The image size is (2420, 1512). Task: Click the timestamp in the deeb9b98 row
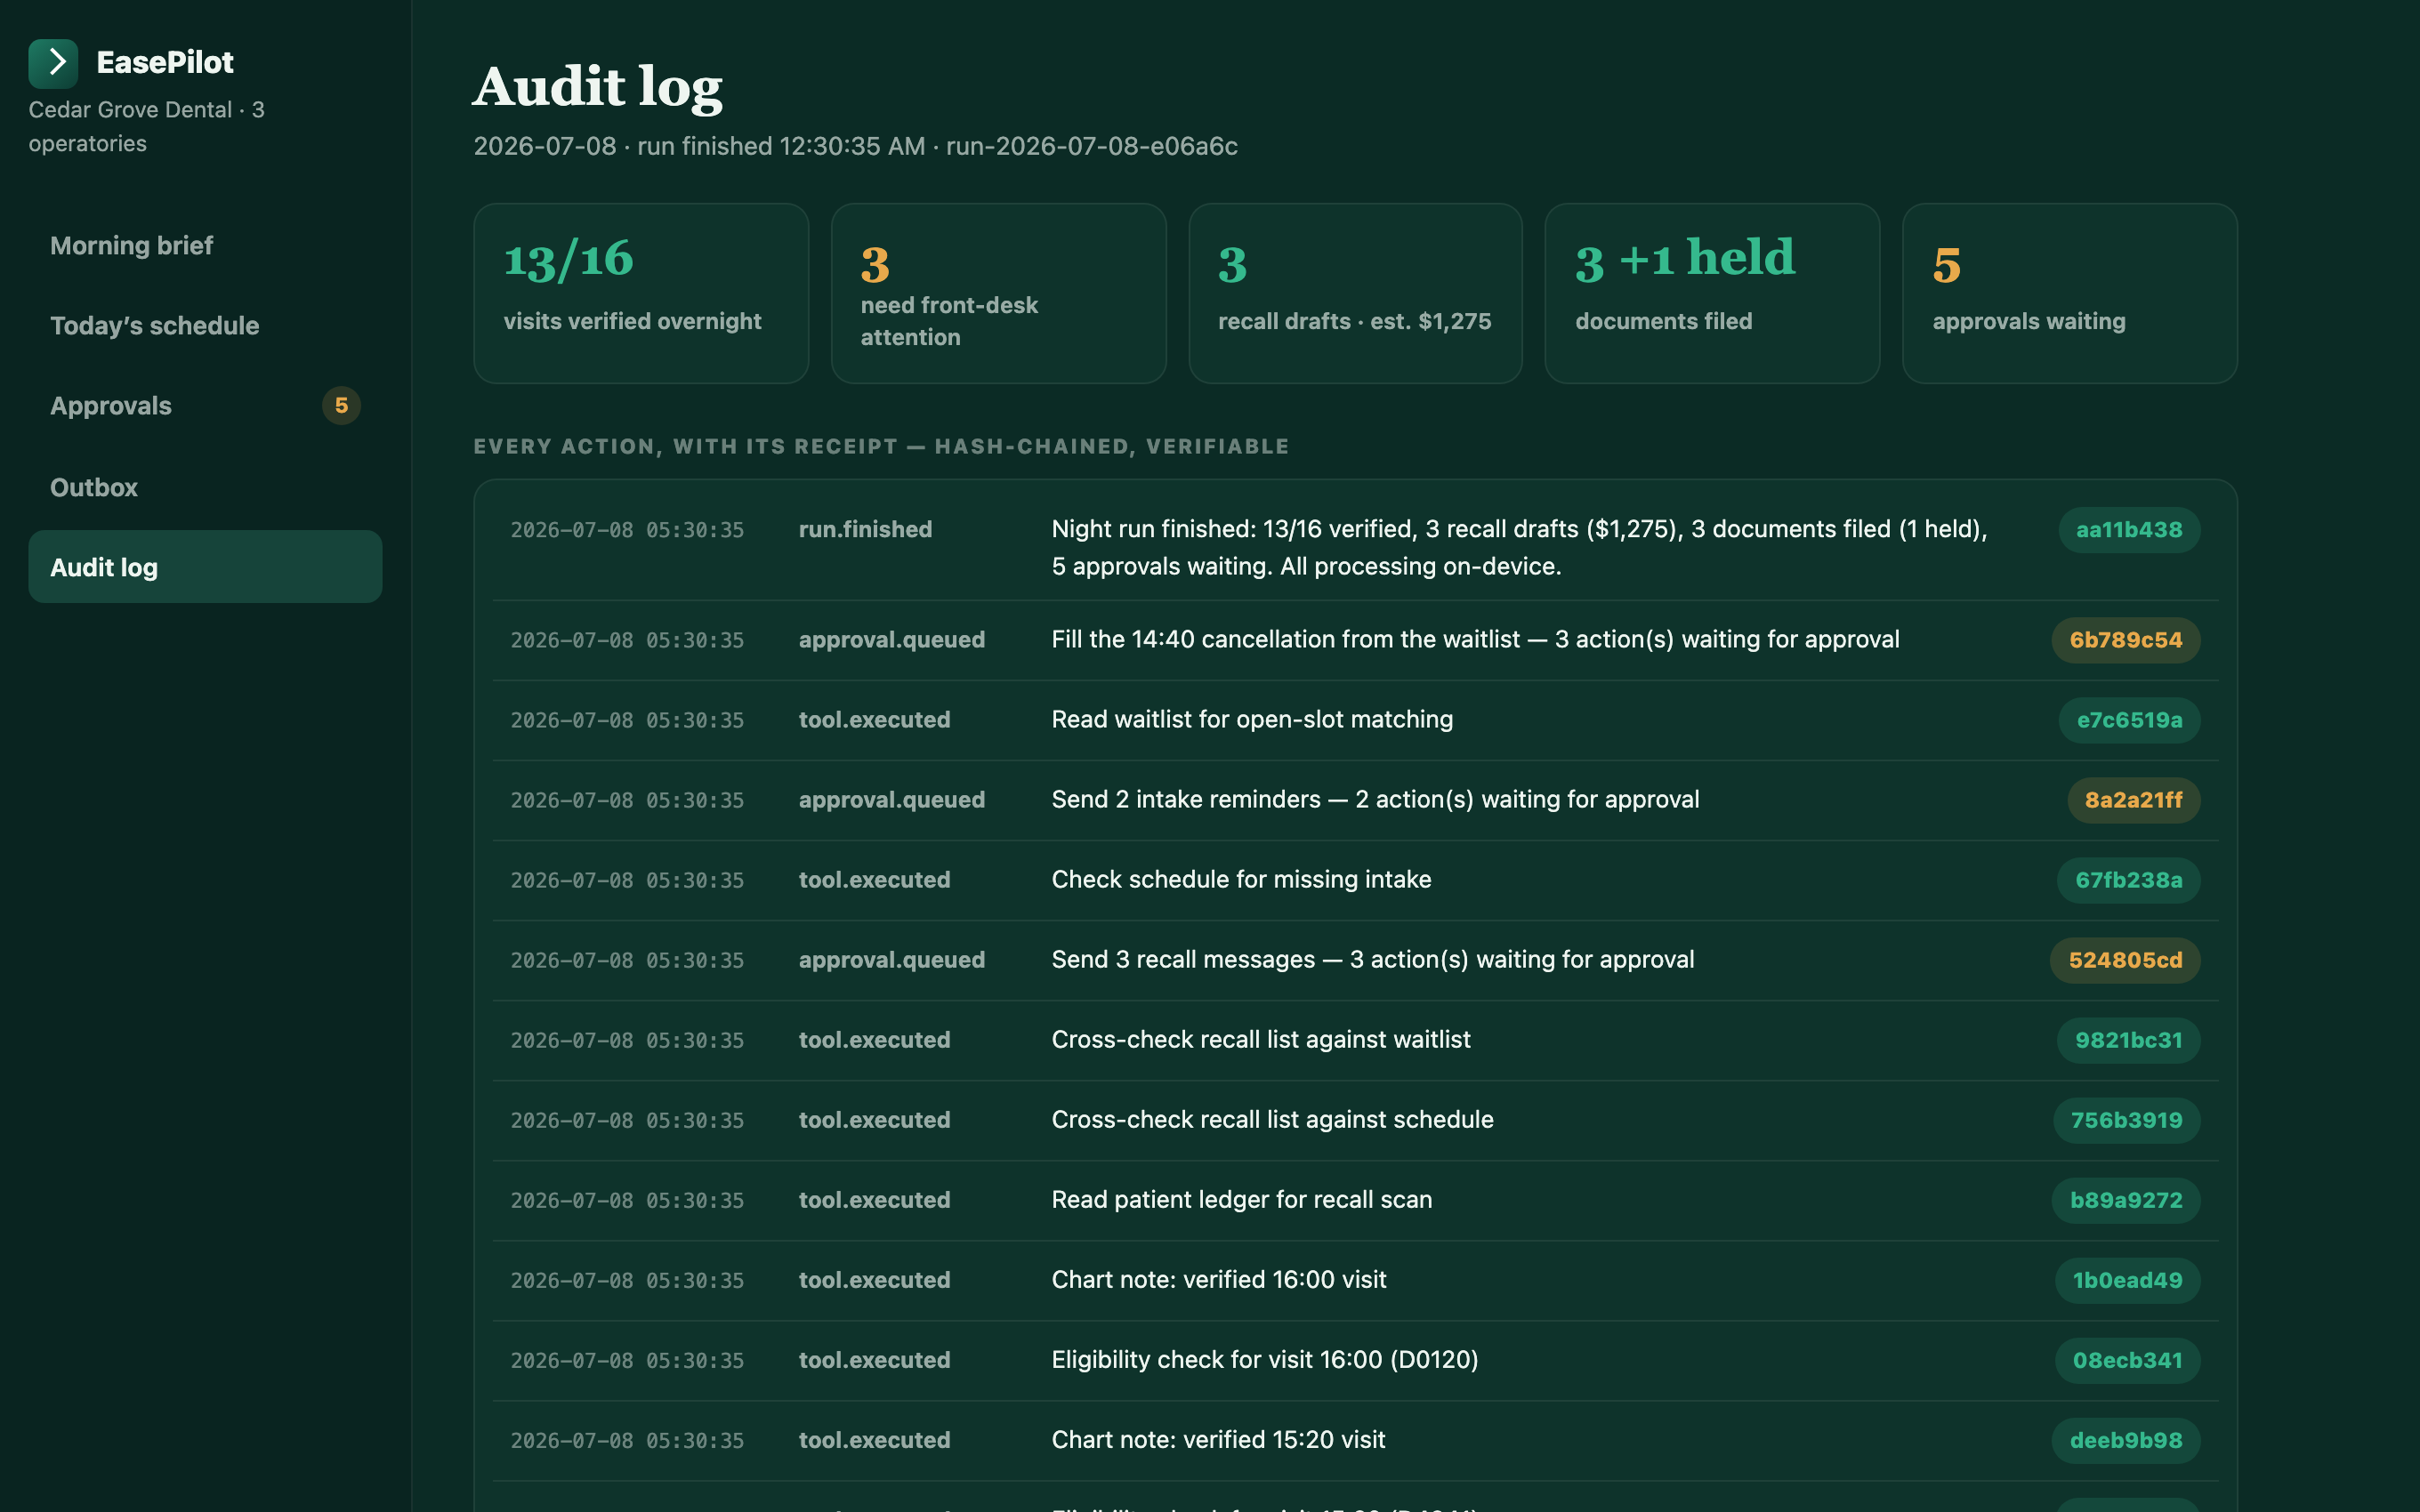point(627,1440)
